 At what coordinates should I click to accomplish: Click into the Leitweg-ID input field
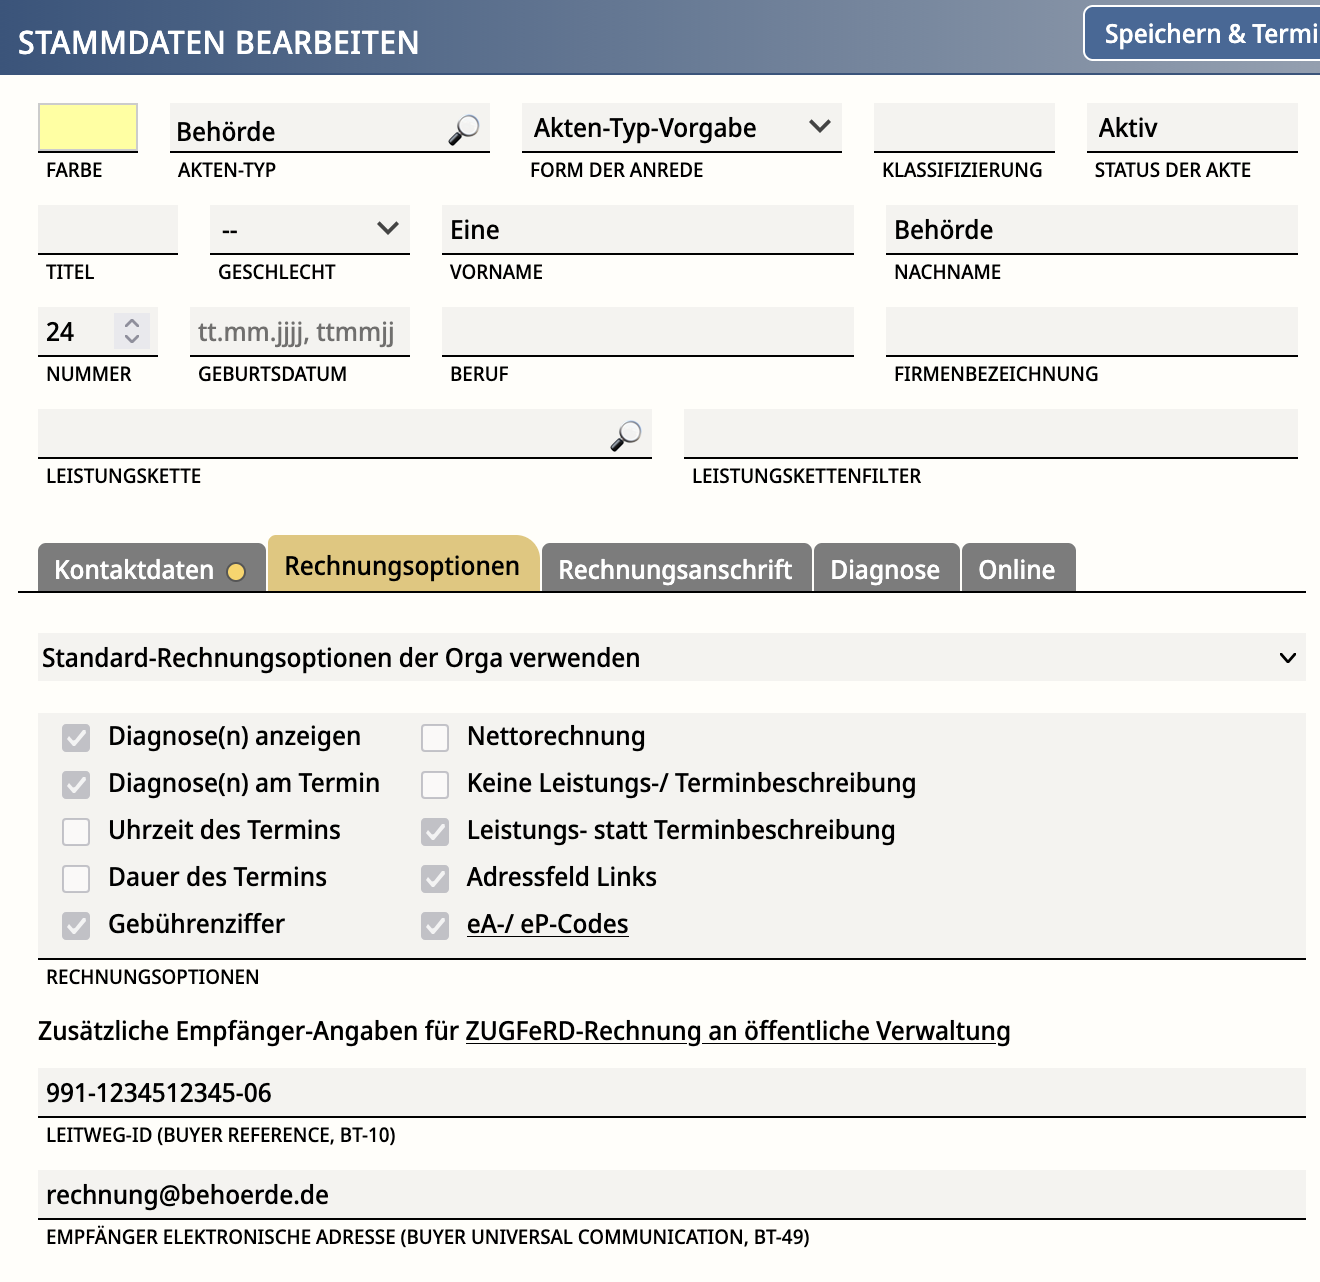click(671, 1093)
